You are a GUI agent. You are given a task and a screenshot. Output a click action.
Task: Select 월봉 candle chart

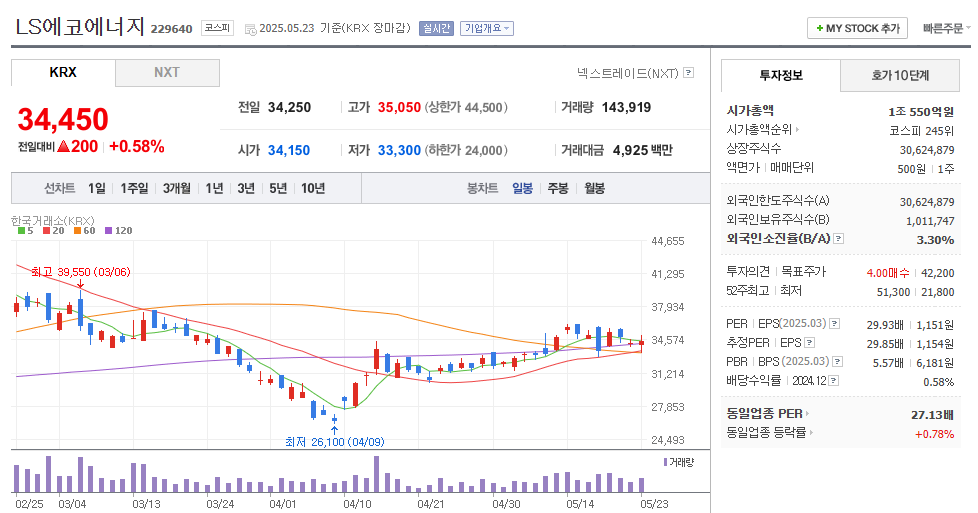click(x=594, y=188)
